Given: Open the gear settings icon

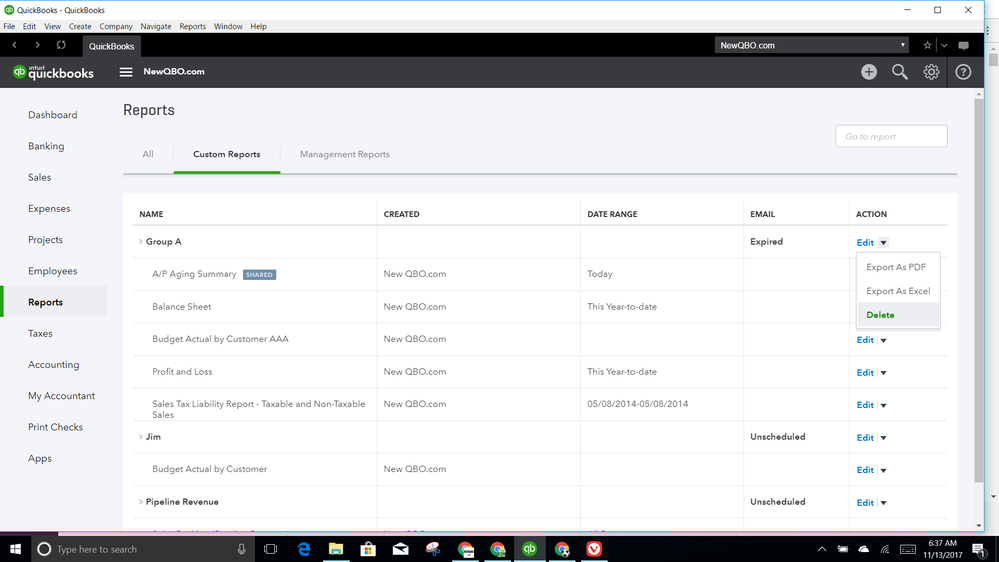Looking at the screenshot, I should coord(931,72).
